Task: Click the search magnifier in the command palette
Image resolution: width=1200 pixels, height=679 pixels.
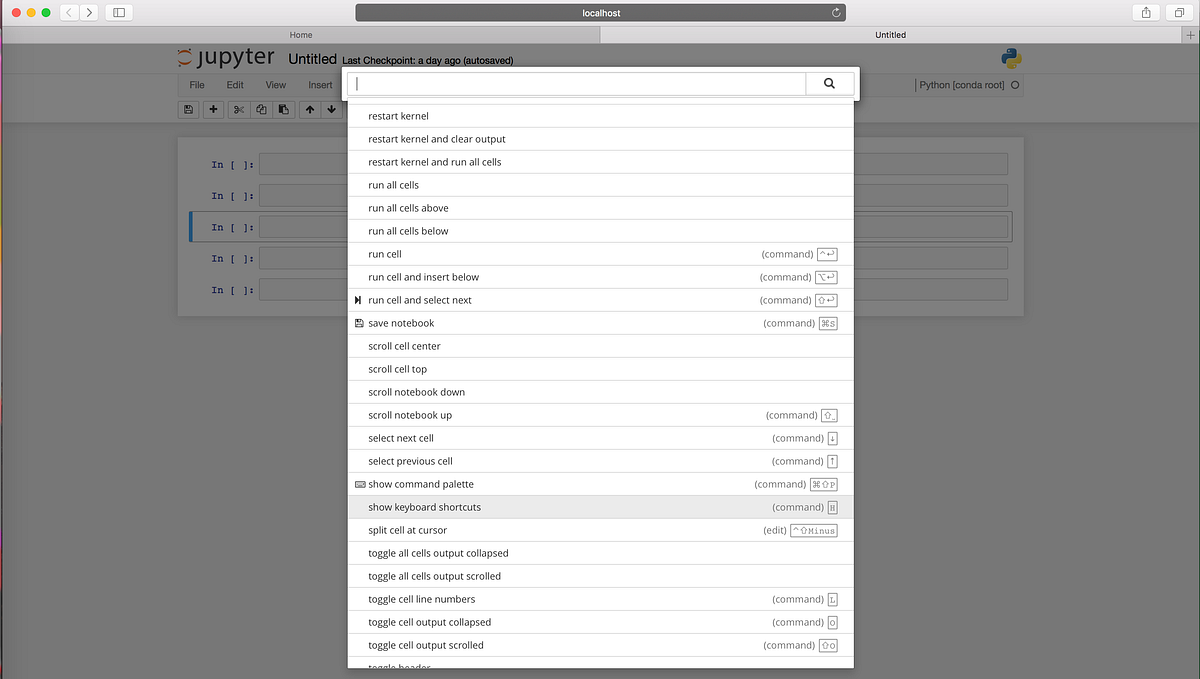Action: pyautogui.click(x=829, y=83)
